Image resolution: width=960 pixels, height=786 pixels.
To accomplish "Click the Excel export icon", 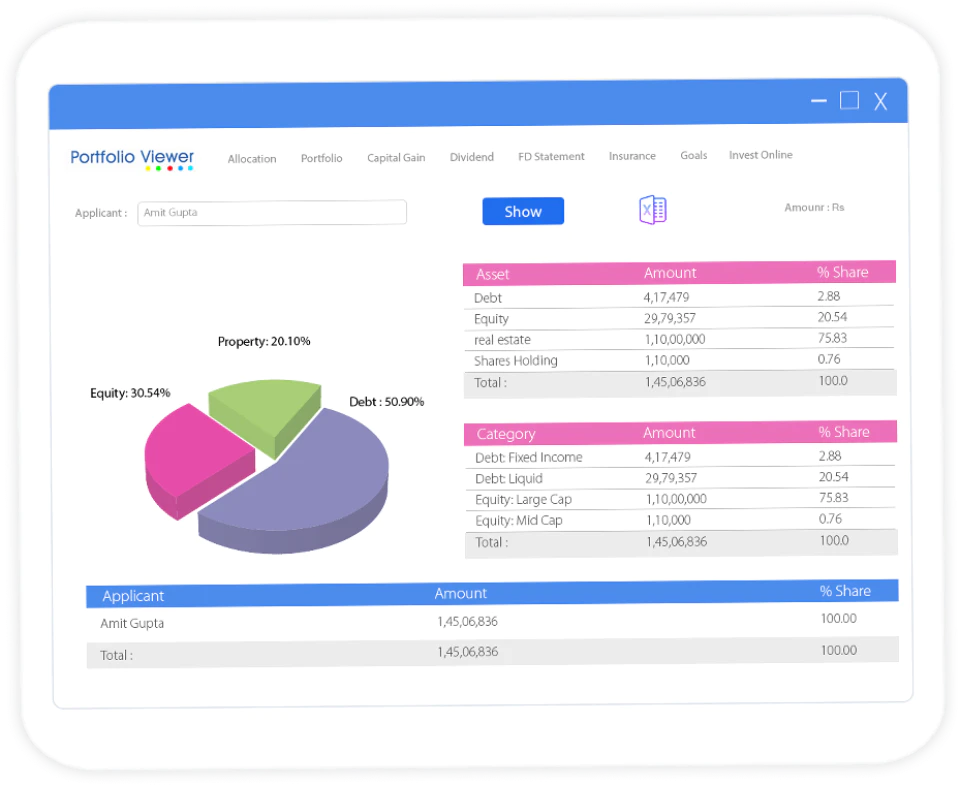I will pos(653,210).
